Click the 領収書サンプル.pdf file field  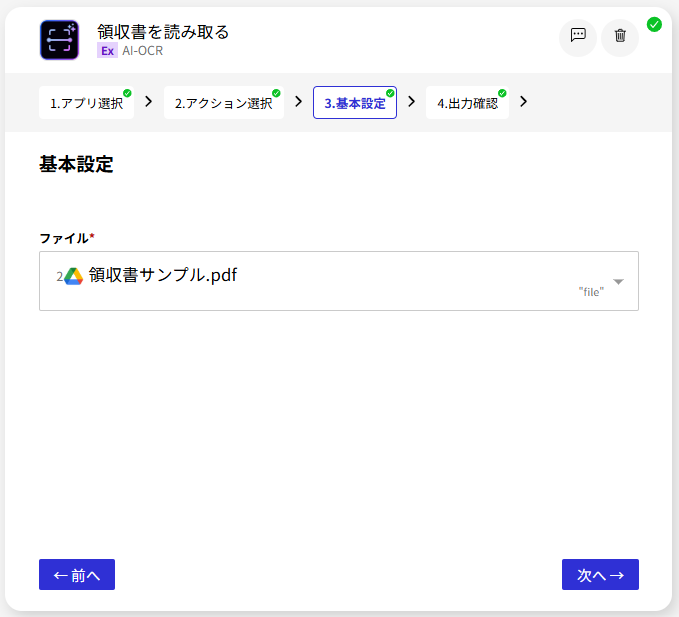339,281
